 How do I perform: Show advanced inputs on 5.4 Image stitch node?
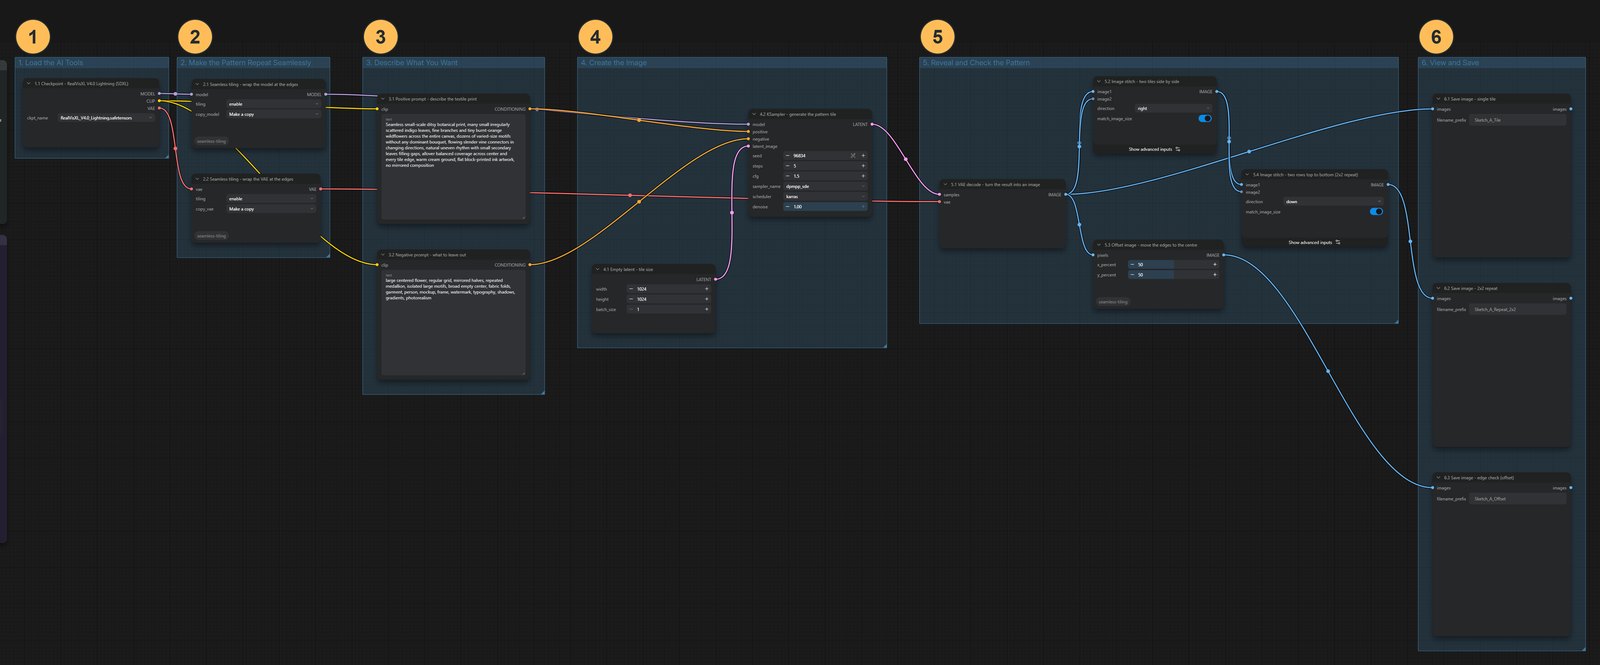1314,242
